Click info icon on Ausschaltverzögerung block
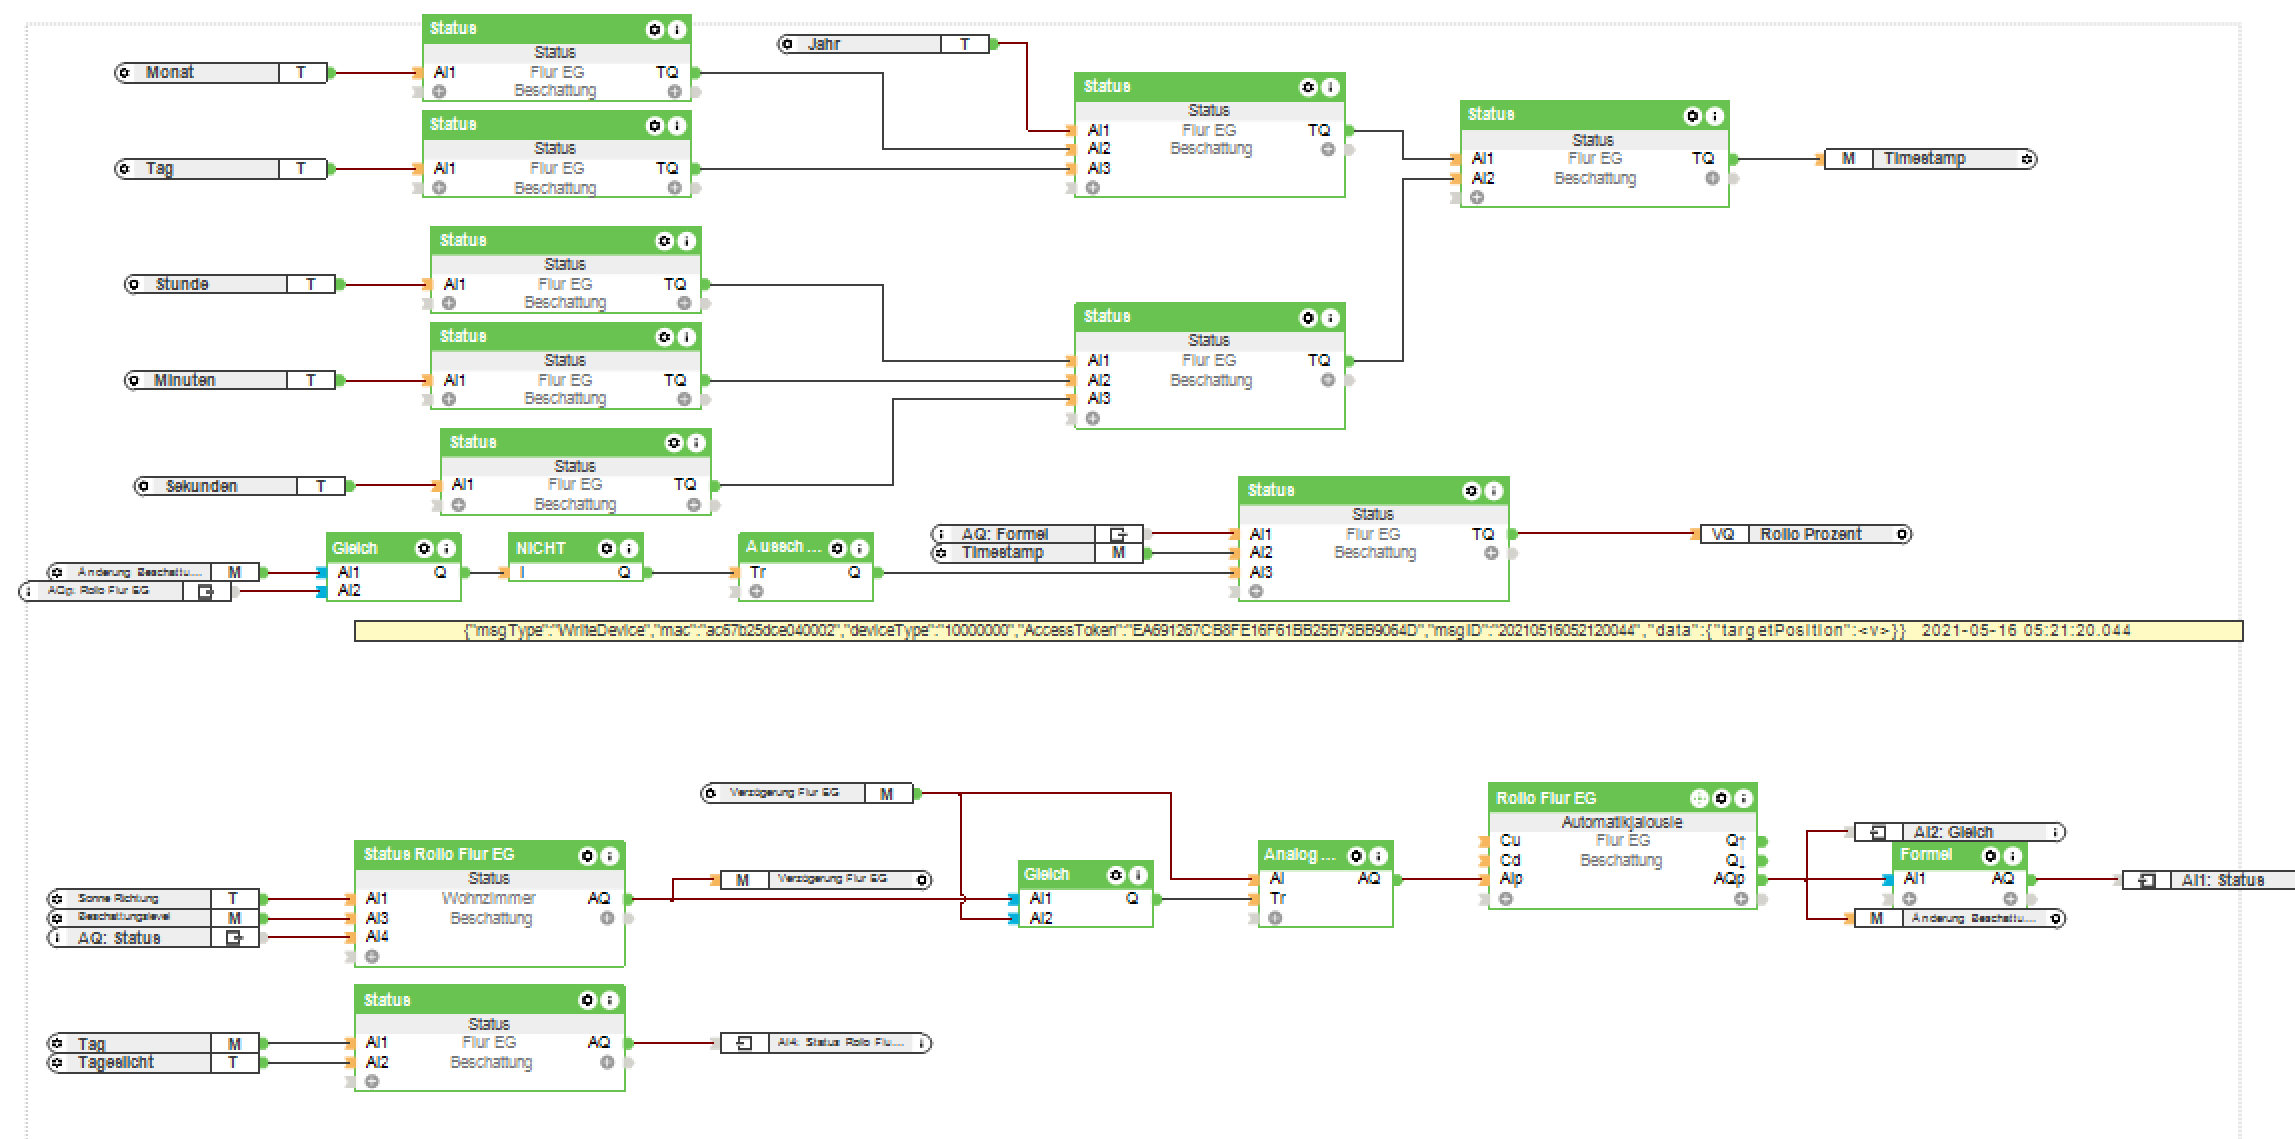Screen dimensions: 2295x1139 [859, 548]
